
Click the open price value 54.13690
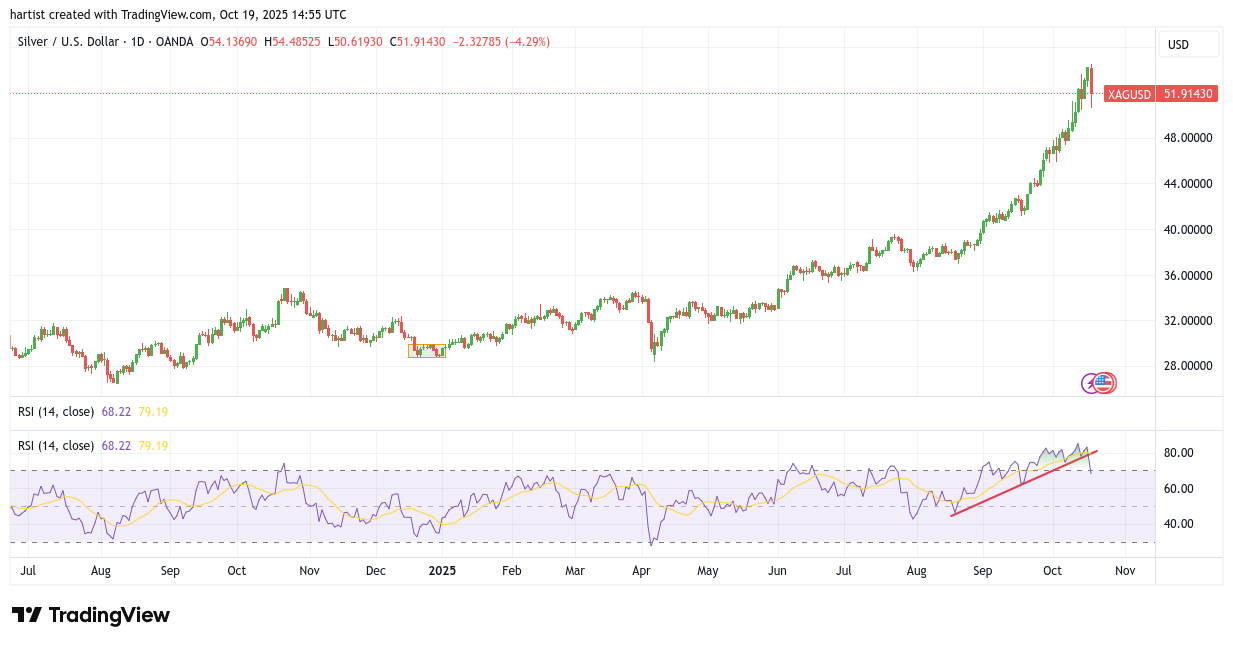pyautogui.click(x=233, y=42)
